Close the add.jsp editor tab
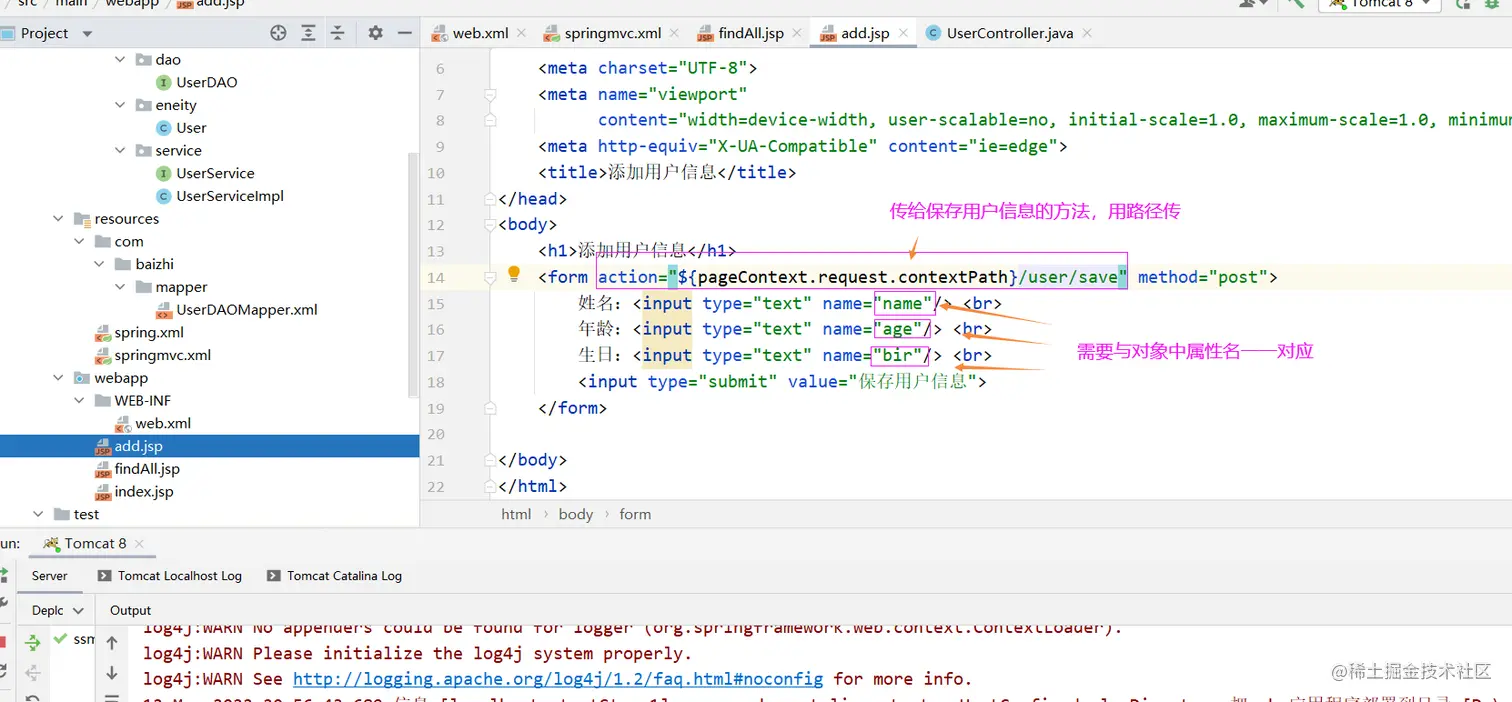Image resolution: width=1512 pixels, height=702 pixels. coord(904,33)
